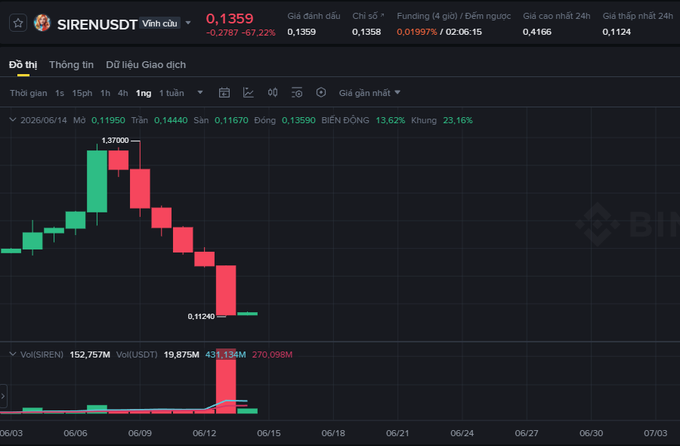This screenshot has height=446, width=680.
Task: Select the 1h interval
Action: (105, 93)
